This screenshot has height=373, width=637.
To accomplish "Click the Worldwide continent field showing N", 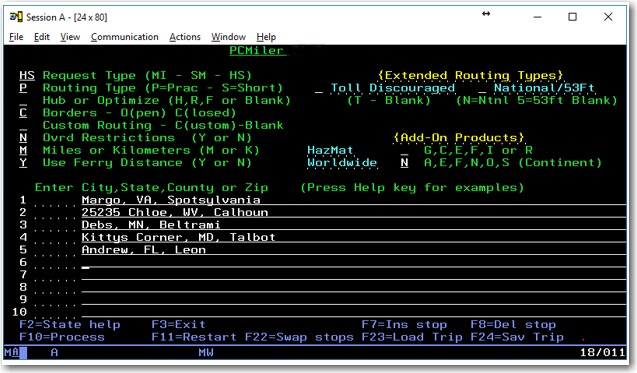I will 404,163.
